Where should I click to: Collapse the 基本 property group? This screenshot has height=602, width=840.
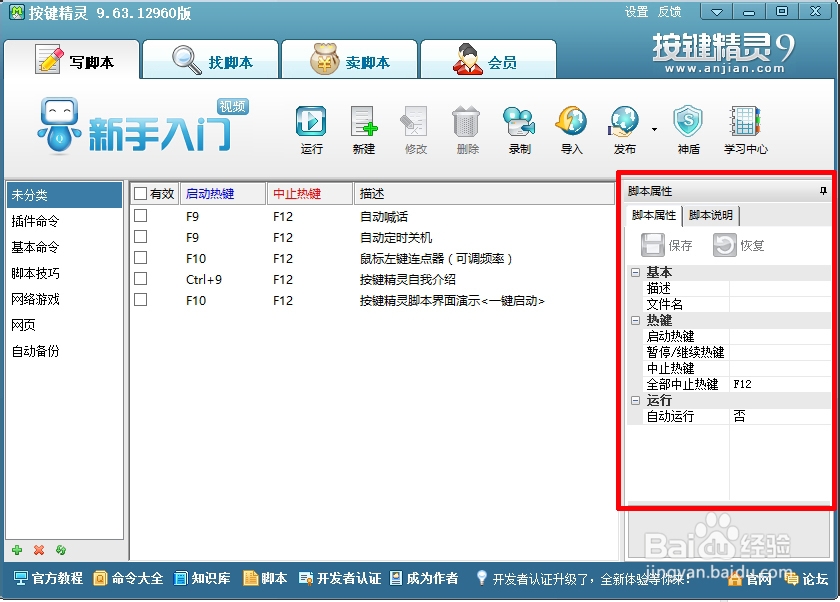tap(635, 272)
